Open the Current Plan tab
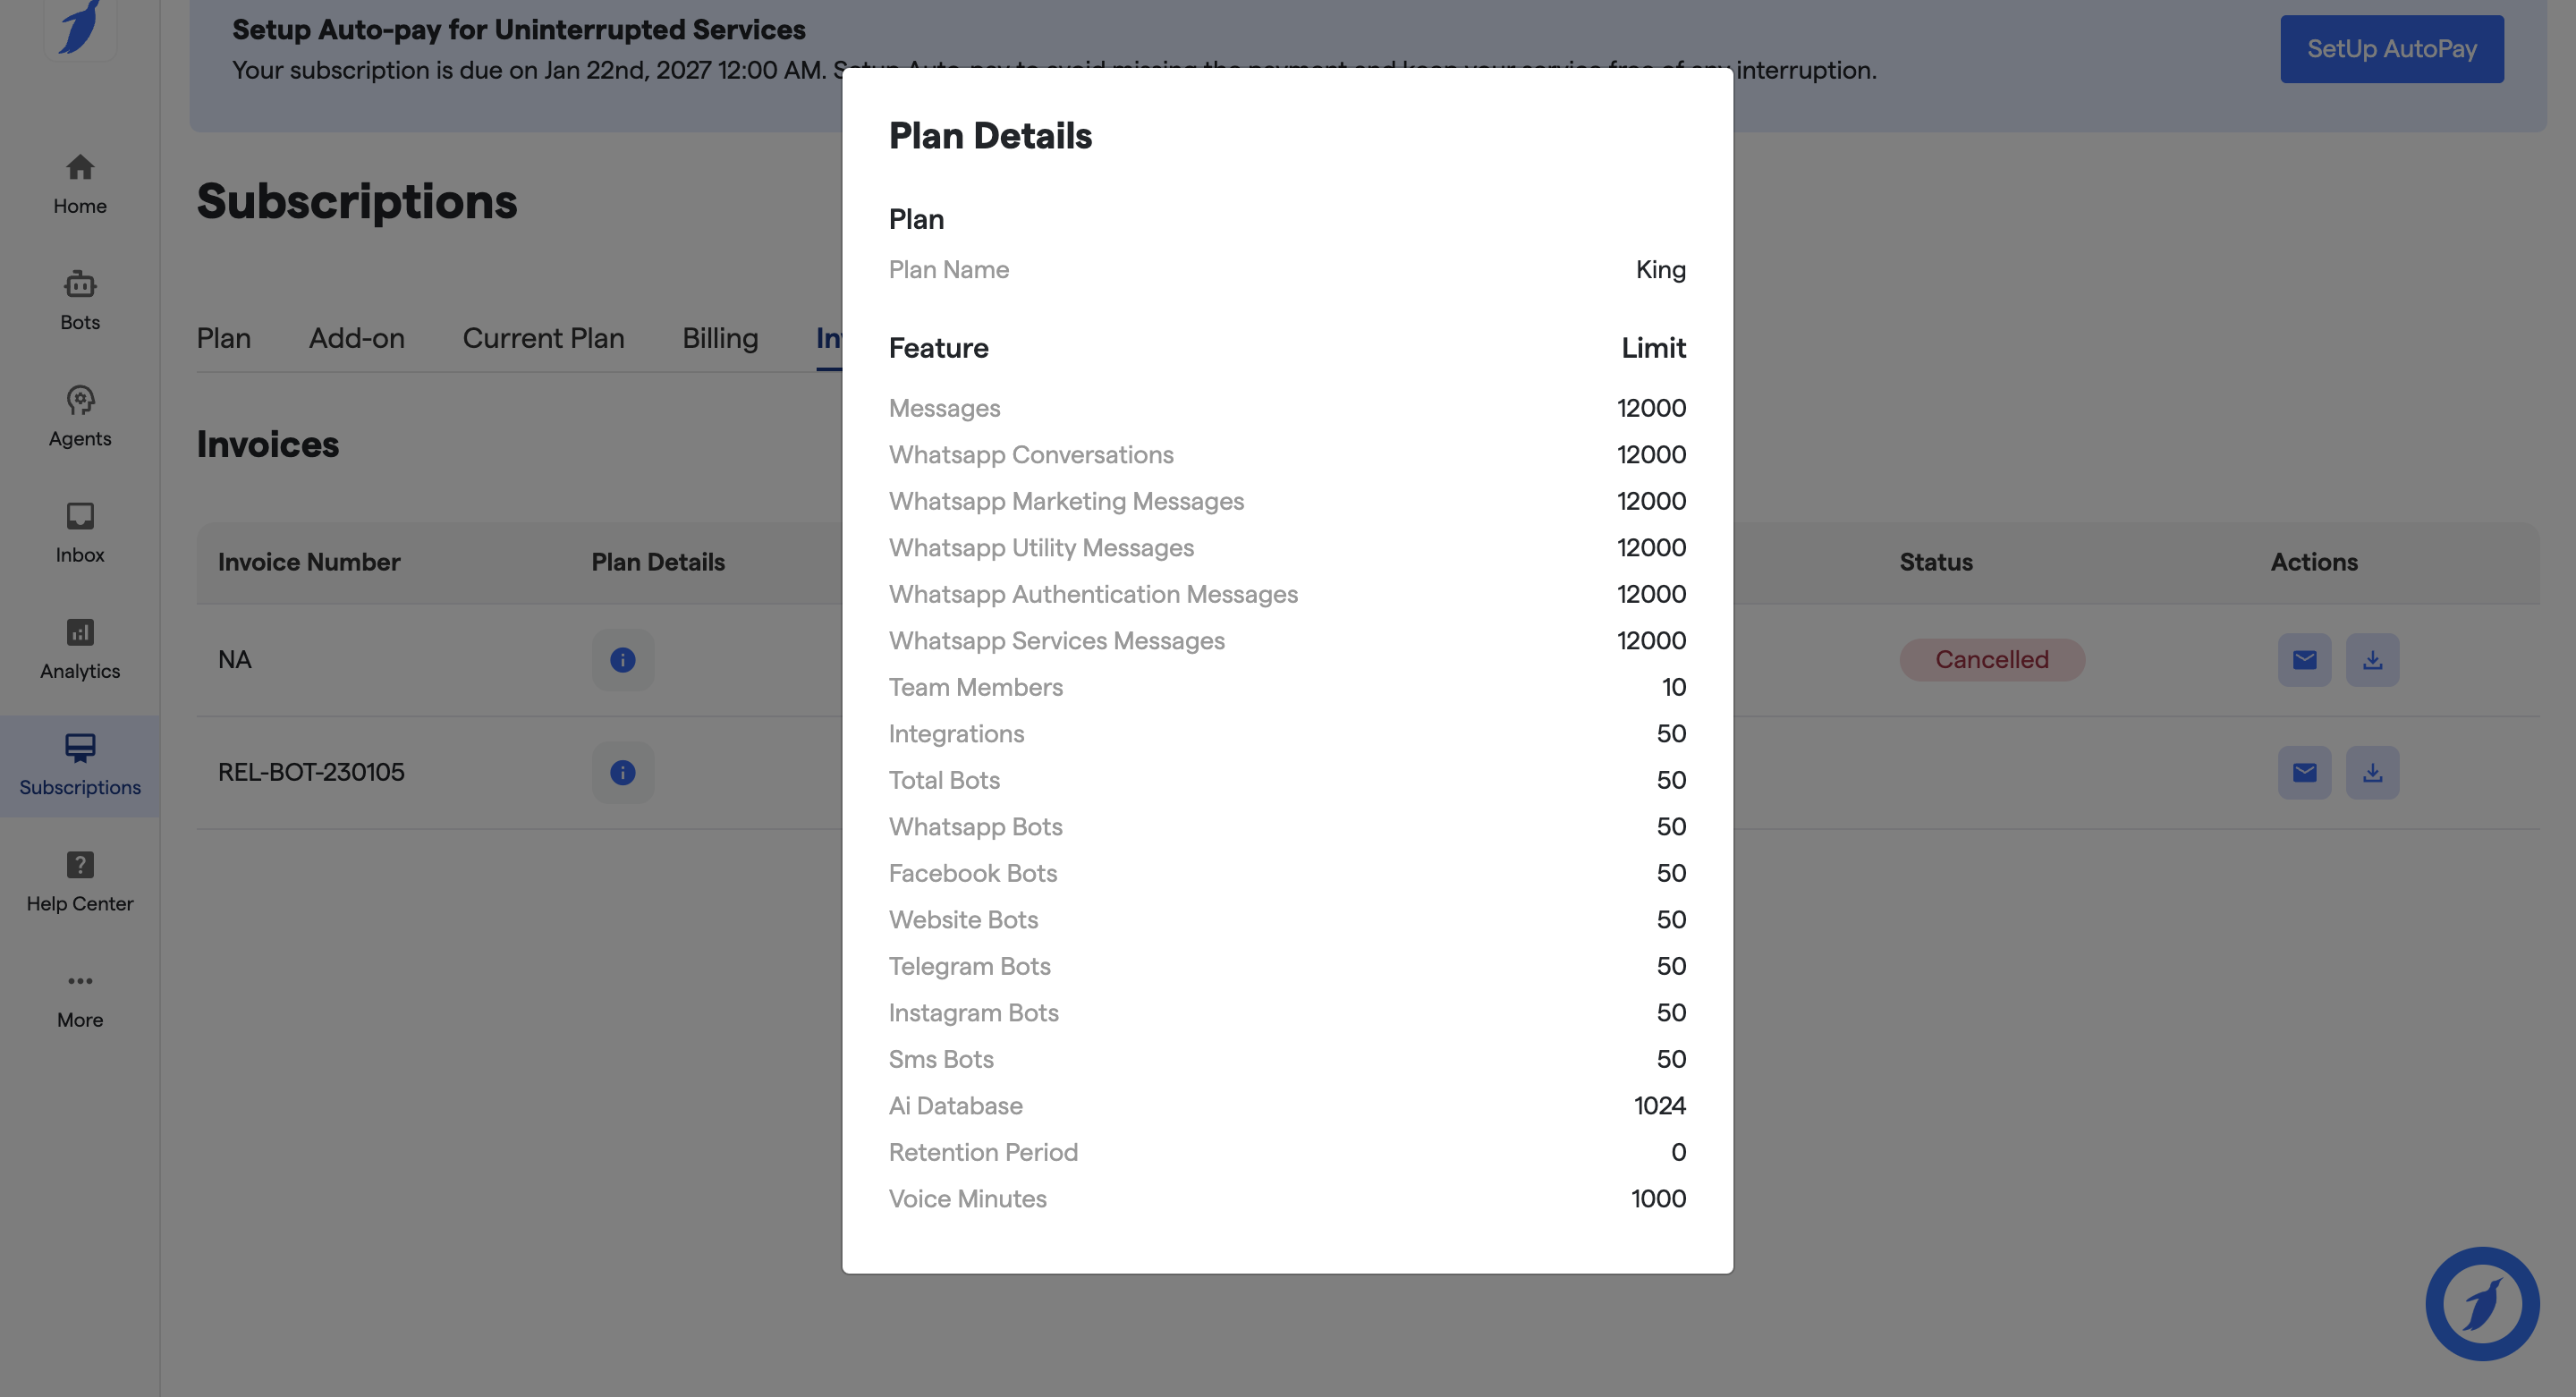2576x1397 pixels. click(543, 338)
